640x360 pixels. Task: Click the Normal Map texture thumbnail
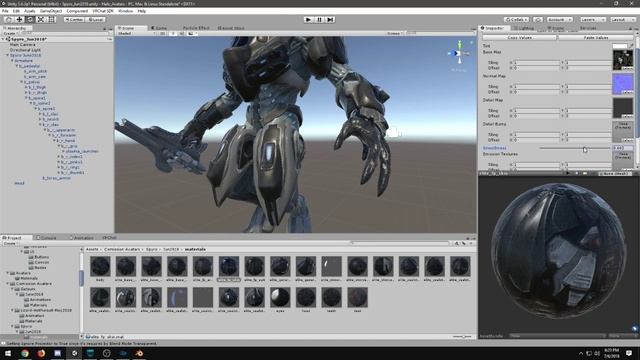point(623,84)
